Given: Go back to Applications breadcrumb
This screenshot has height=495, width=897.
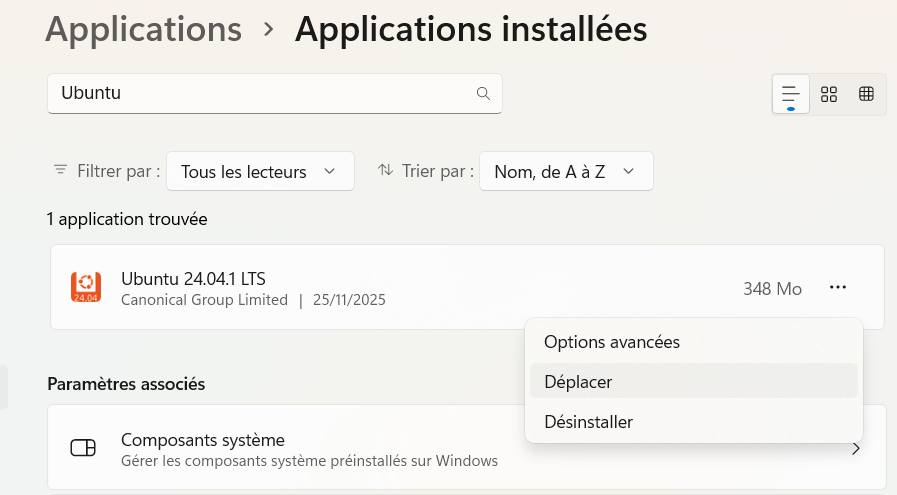Looking at the screenshot, I should click(144, 29).
